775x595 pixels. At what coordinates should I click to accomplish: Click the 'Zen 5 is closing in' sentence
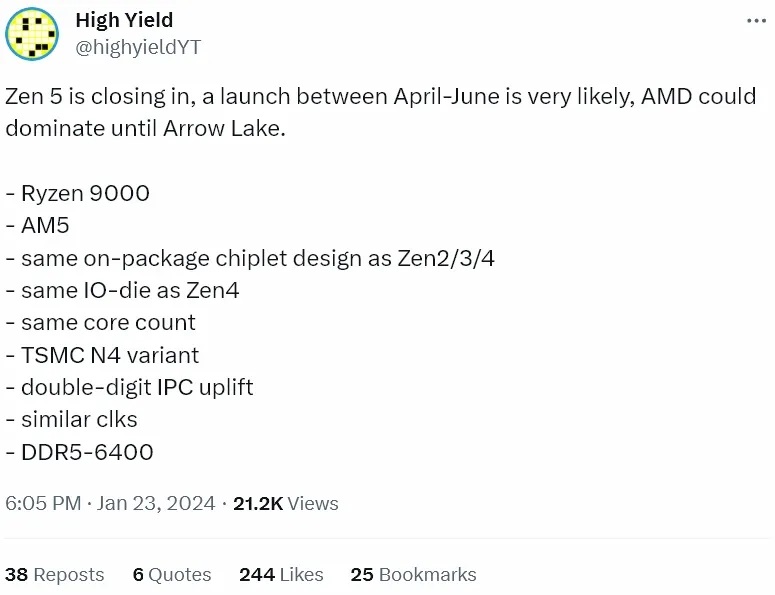381,112
